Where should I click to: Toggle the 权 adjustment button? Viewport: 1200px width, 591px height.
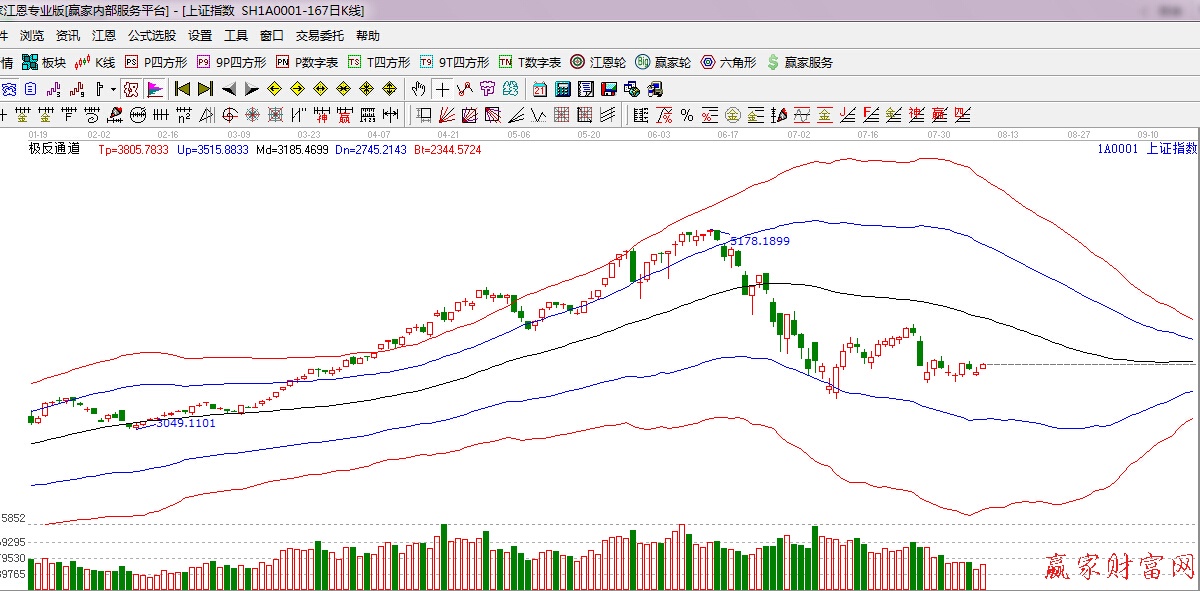click(130, 89)
